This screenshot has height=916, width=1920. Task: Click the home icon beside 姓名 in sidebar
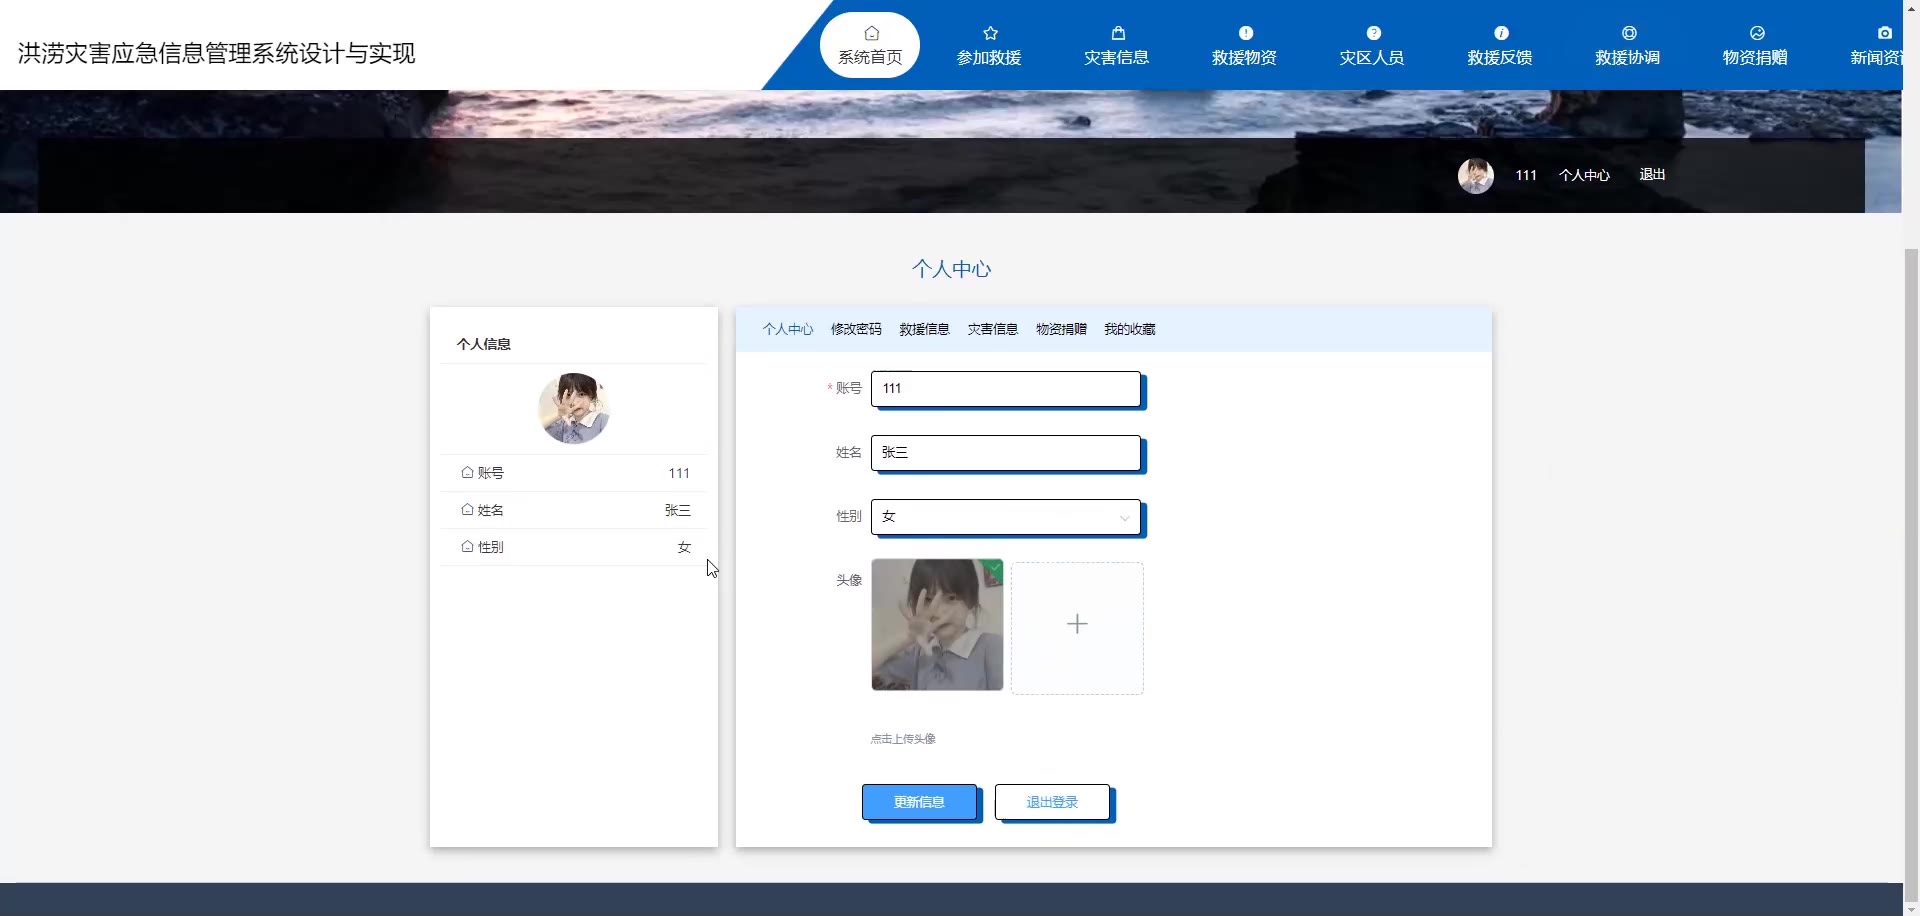pyautogui.click(x=467, y=509)
